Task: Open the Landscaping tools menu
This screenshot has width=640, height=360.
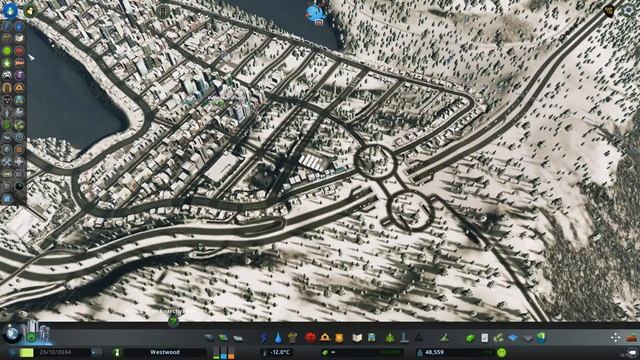Action: (444, 338)
